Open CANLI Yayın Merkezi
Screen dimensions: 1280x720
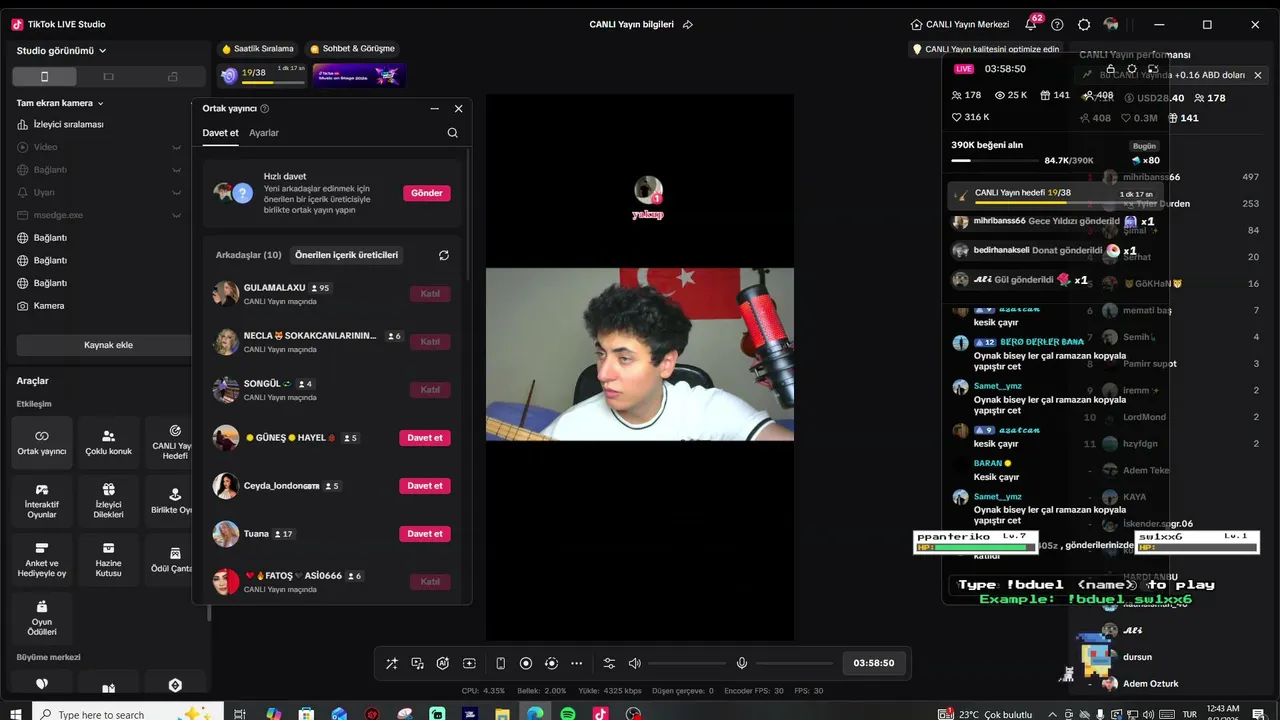point(960,24)
